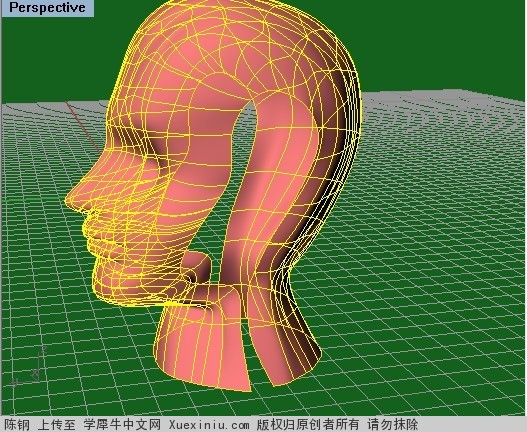Click the red X axis line on grid
This screenshot has width=527, height=432.
click(x=82, y=127)
